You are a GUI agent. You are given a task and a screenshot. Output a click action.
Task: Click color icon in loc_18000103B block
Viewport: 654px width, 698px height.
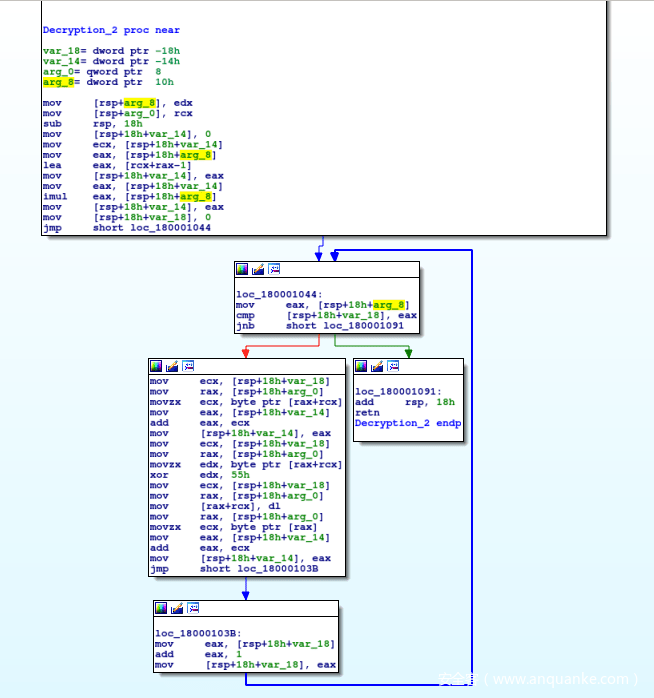pos(161,608)
